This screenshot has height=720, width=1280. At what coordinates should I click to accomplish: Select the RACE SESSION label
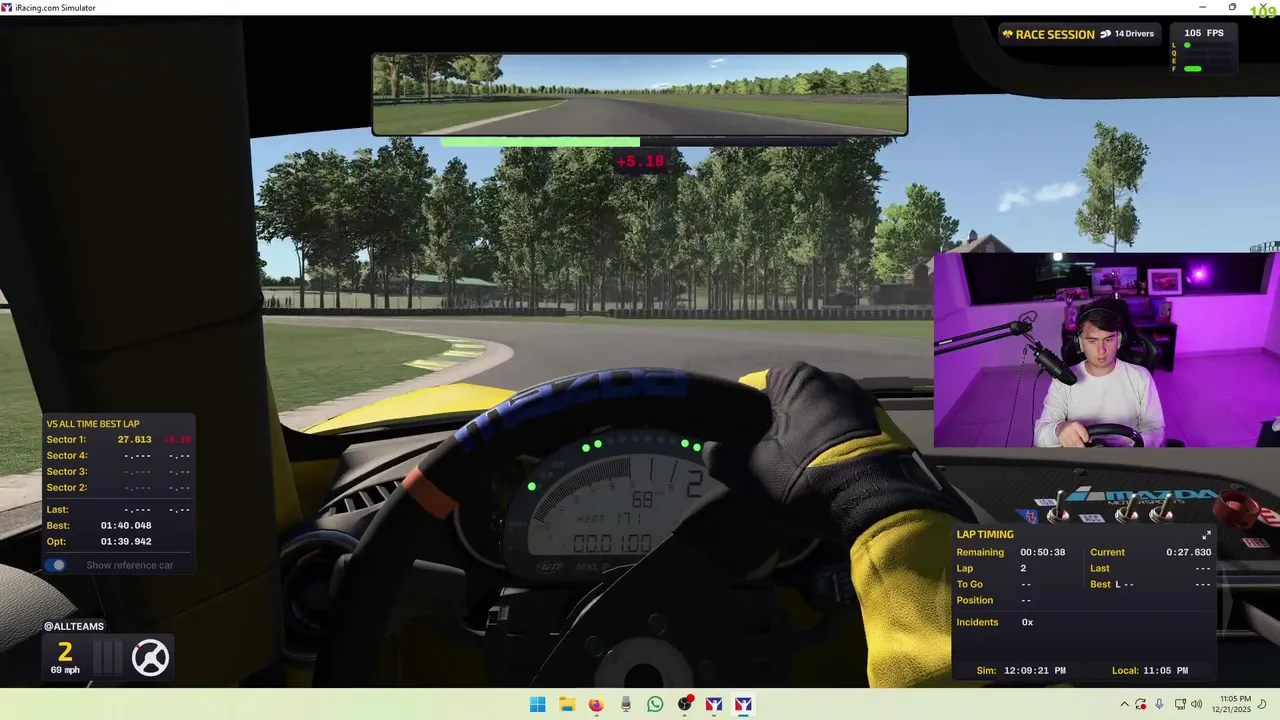click(x=1055, y=34)
